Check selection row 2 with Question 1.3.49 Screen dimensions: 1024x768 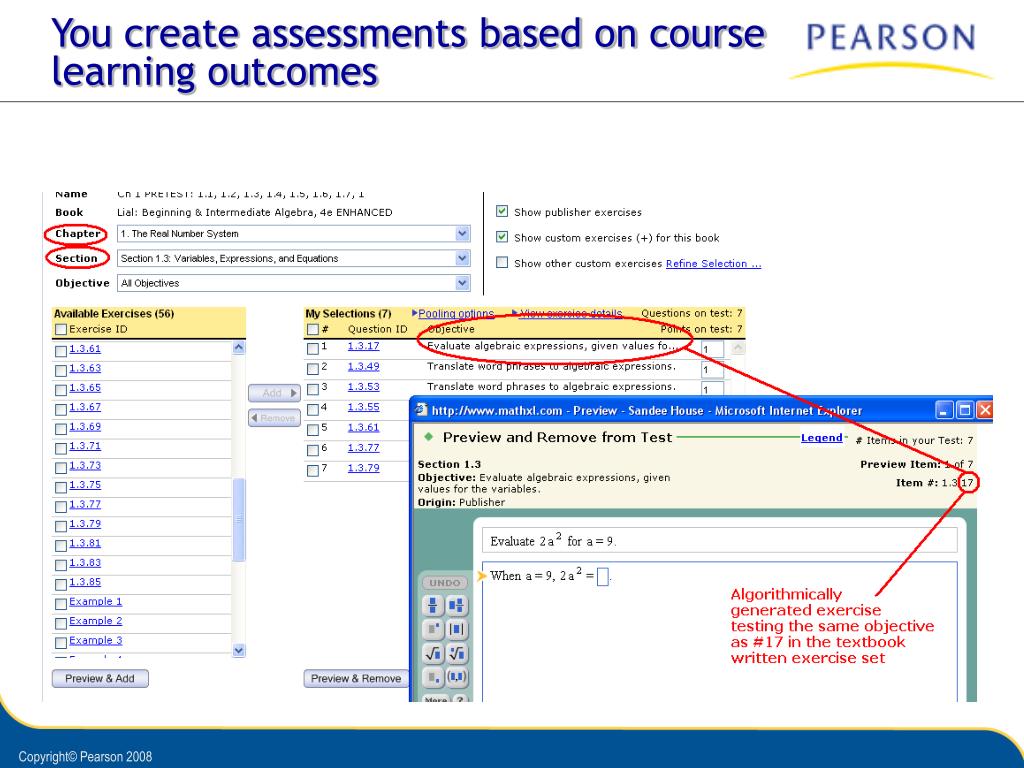click(x=313, y=369)
